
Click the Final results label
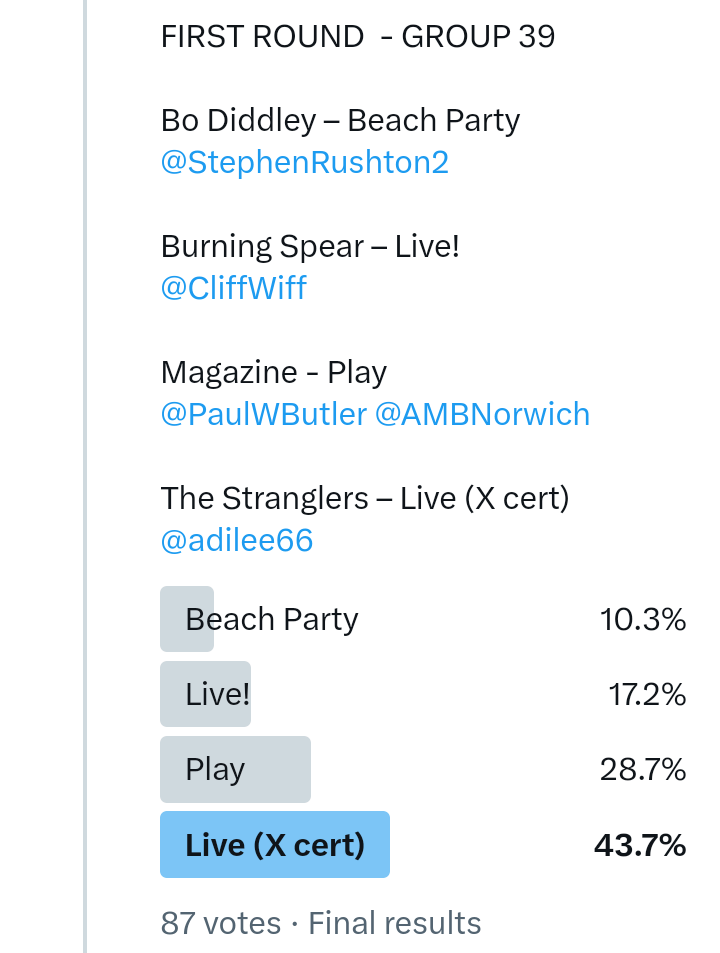click(x=395, y=922)
